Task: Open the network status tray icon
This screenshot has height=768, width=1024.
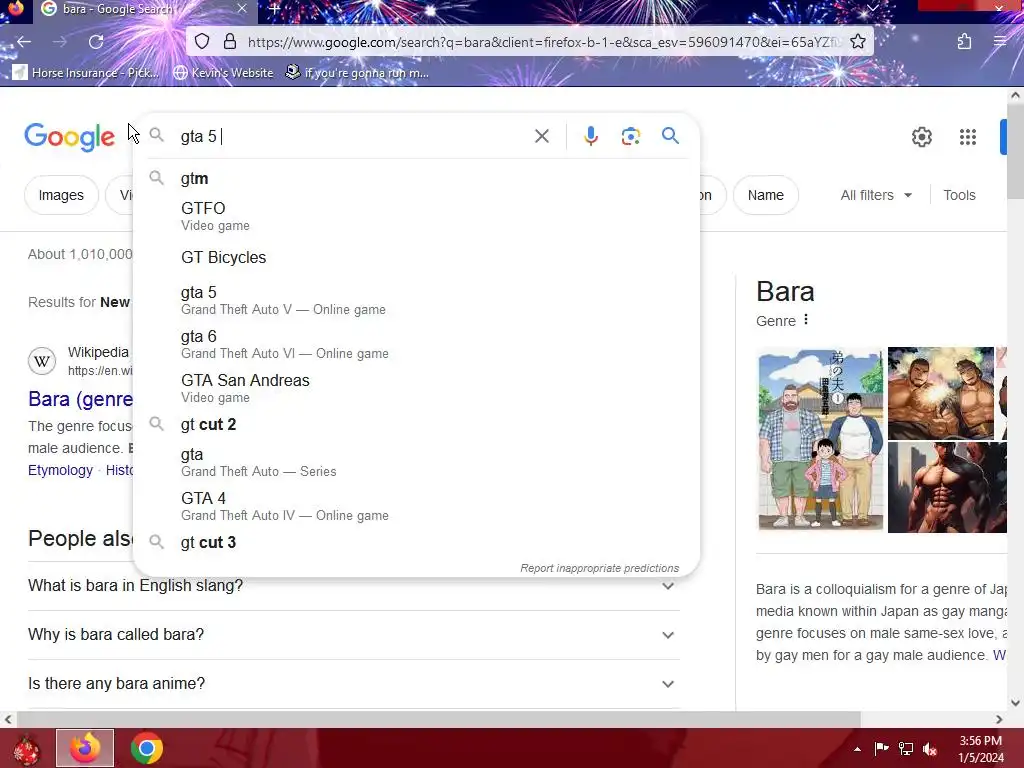Action: point(906,748)
